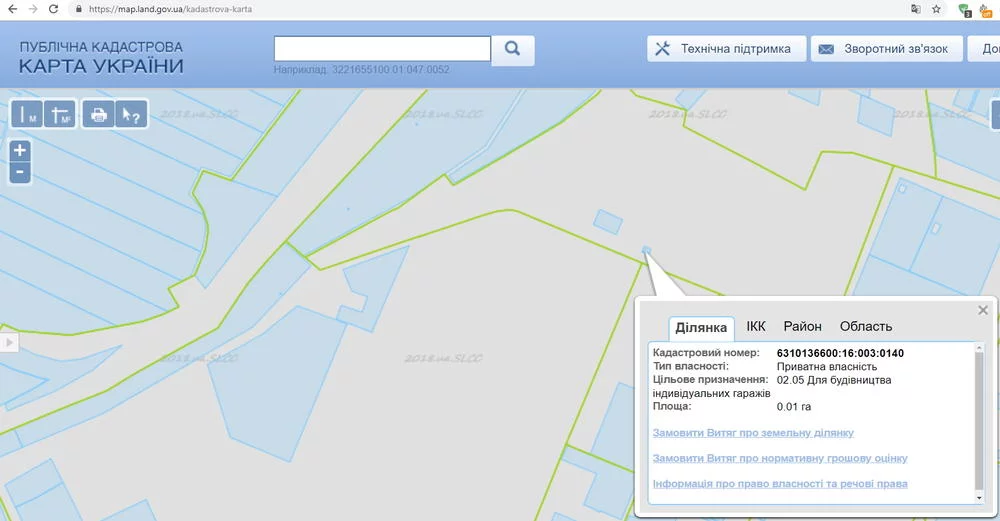1000x521 pixels.
Task: Click the site lock security icon
Action: pyautogui.click(x=78, y=9)
